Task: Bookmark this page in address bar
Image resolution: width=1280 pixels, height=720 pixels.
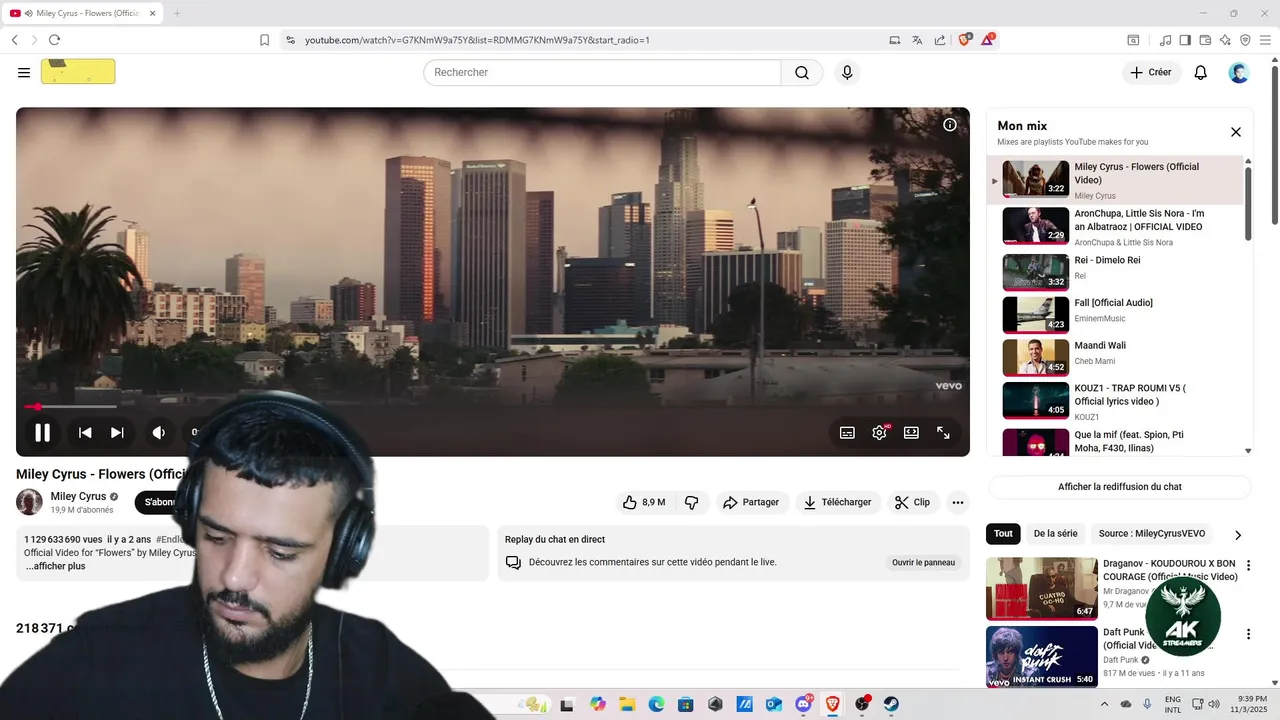Action: coord(264,40)
